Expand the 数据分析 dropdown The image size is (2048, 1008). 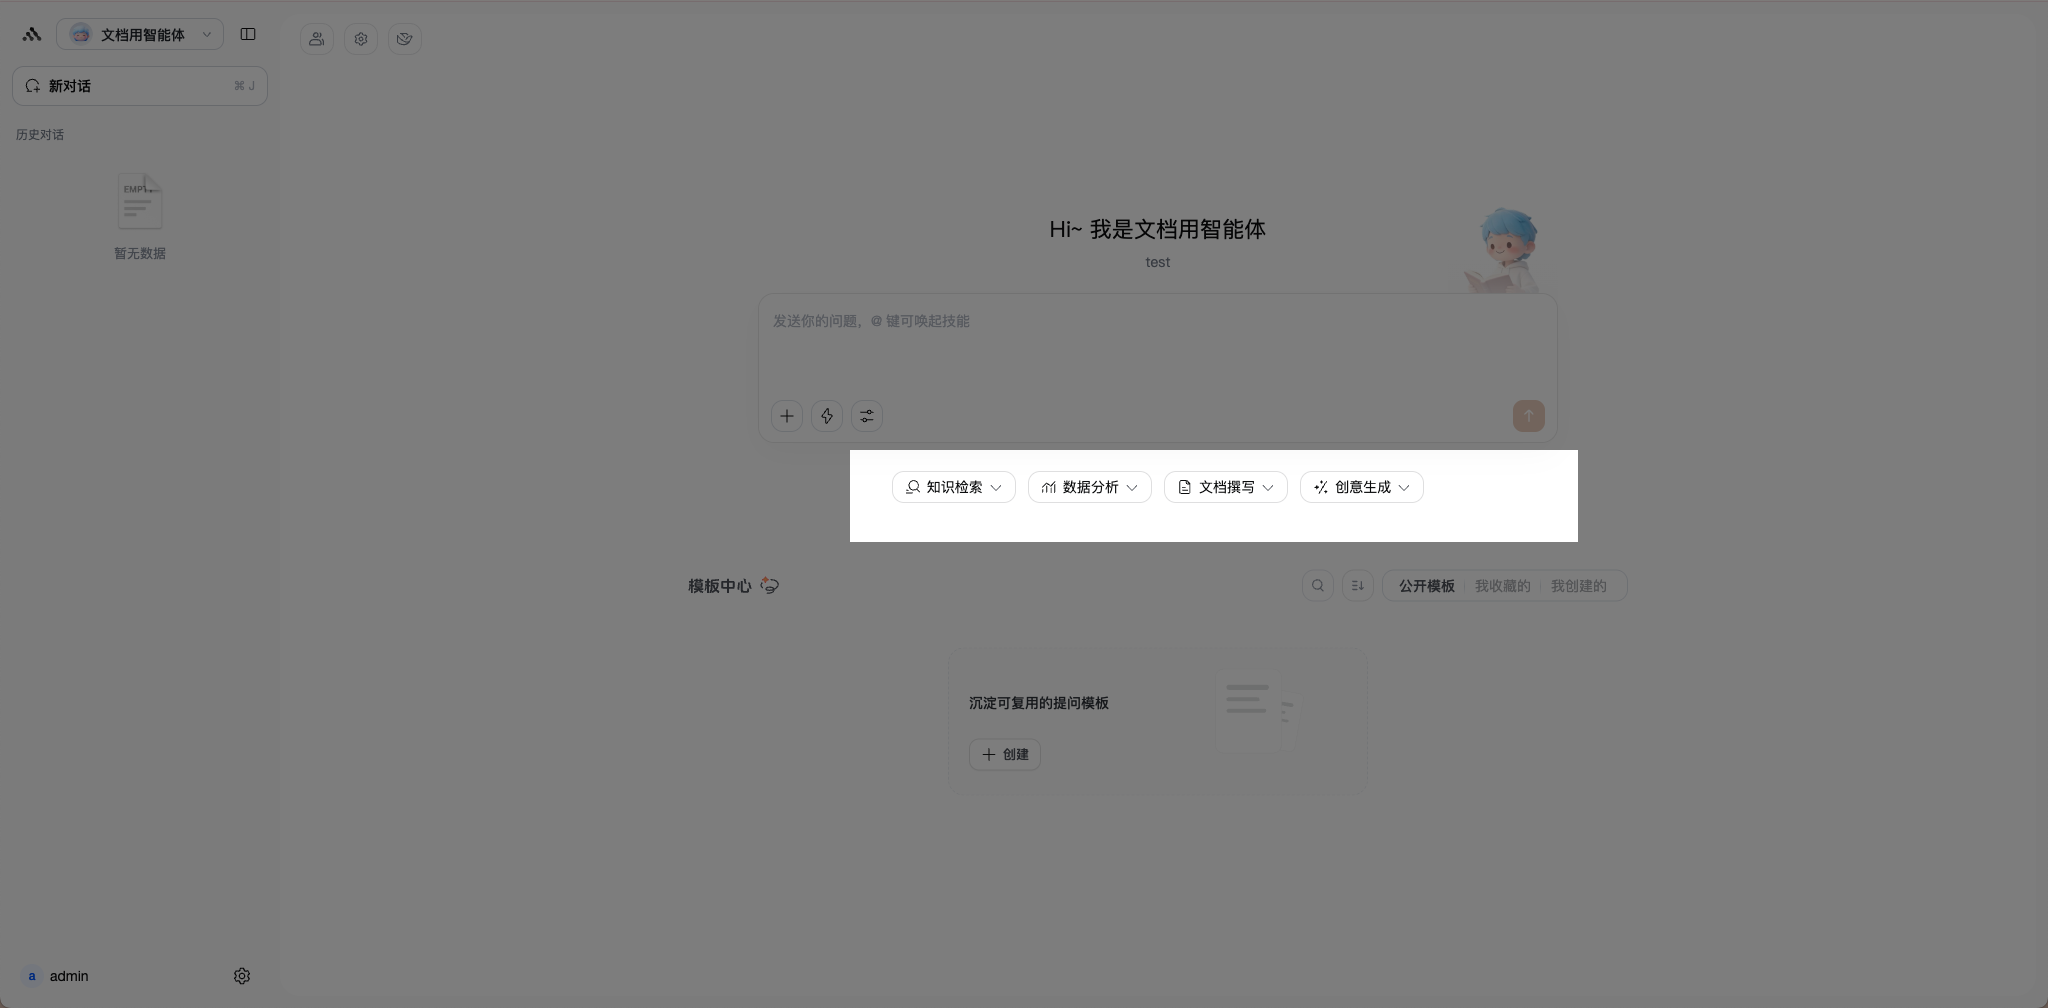(x=1090, y=487)
